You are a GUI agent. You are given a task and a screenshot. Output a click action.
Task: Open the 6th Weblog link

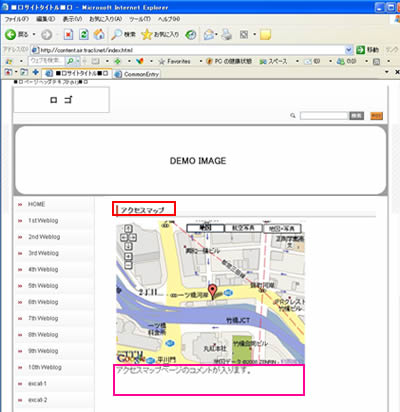coord(43,302)
